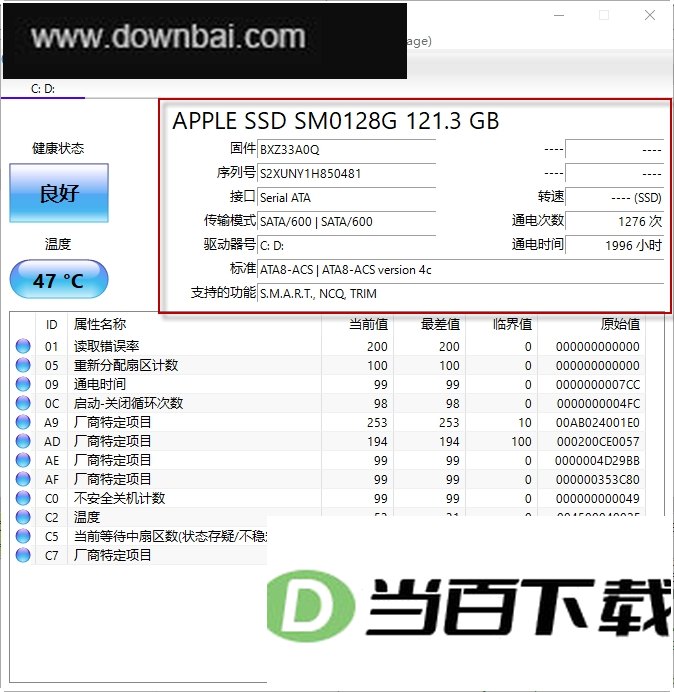674x692 pixels.
Task: Click the rotation rate field ---- (SSD)
Action: pyautogui.click(x=614, y=197)
